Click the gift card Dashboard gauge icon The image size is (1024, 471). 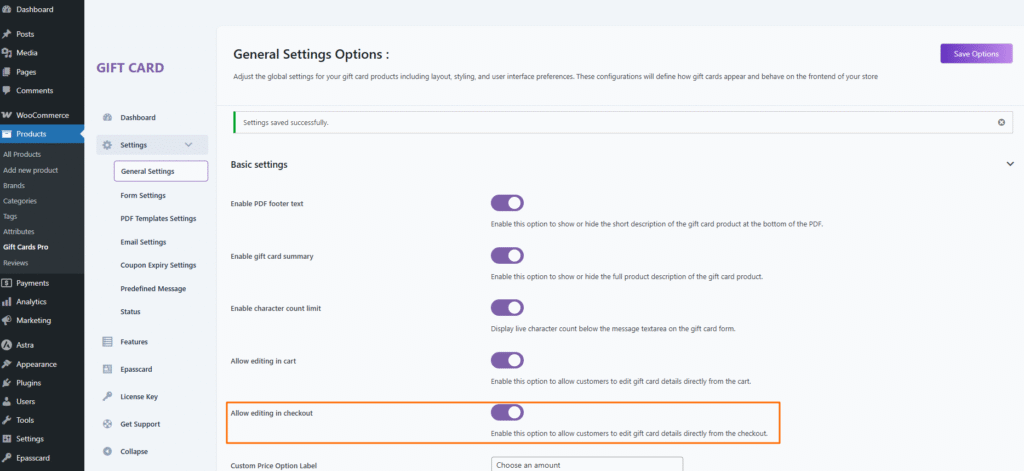107,118
